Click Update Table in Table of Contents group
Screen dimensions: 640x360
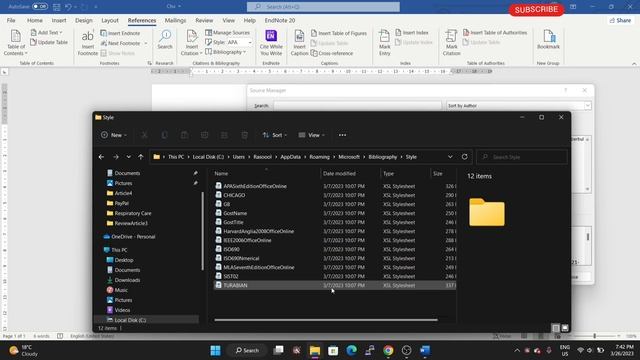tap(49, 42)
